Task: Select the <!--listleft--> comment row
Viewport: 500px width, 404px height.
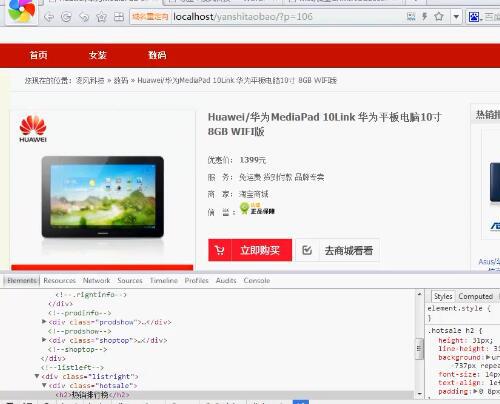Action: point(72,367)
